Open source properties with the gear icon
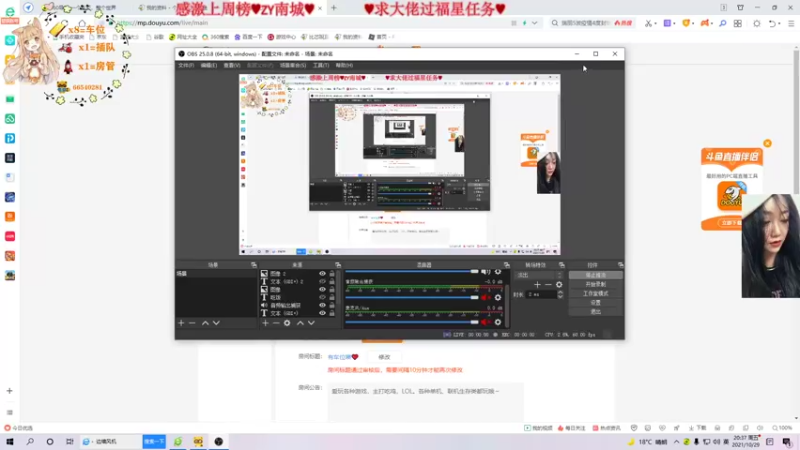 [x=287, y=323]
